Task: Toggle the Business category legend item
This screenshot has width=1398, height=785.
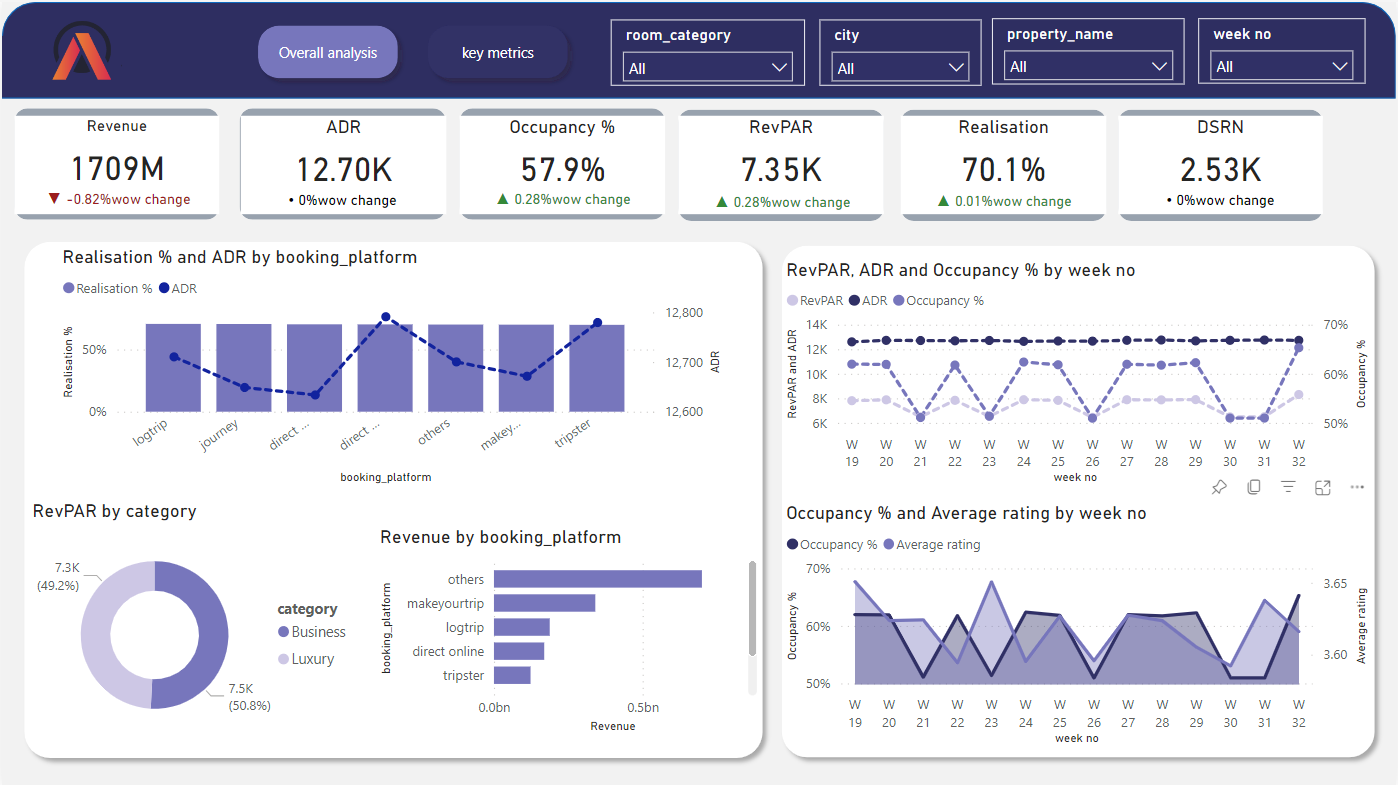Action: tap(284, 632)
